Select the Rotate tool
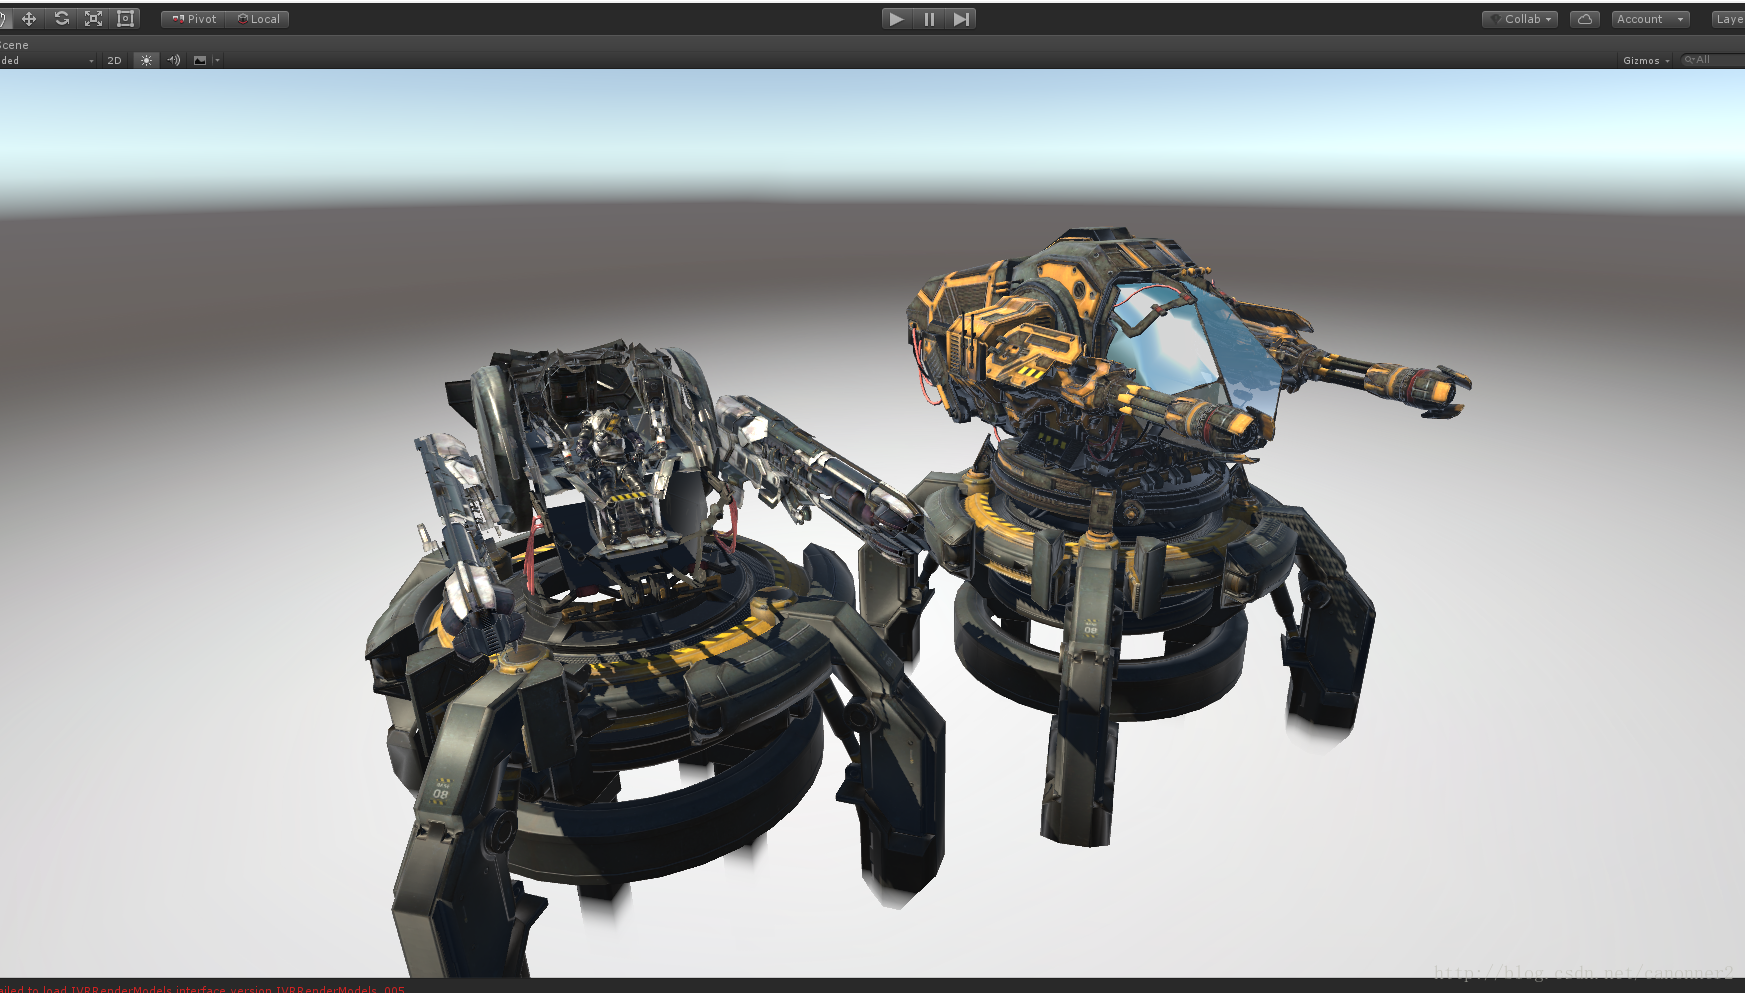The width and height of the screenshot is (1745, 993). pyautogui.click(x=62, y=19)
